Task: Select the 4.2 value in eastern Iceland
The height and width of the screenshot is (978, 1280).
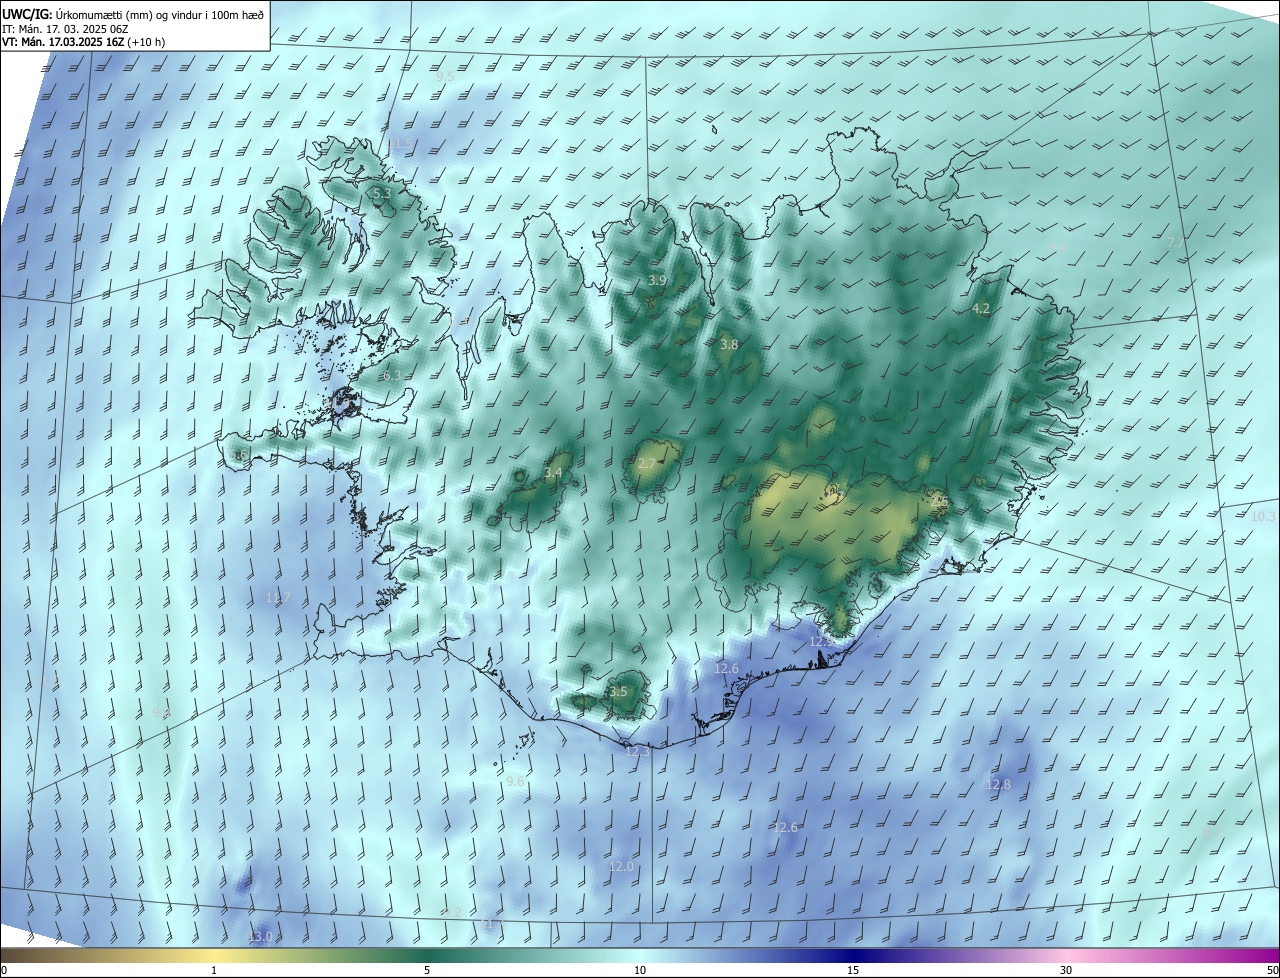Action: click(981, 309)
